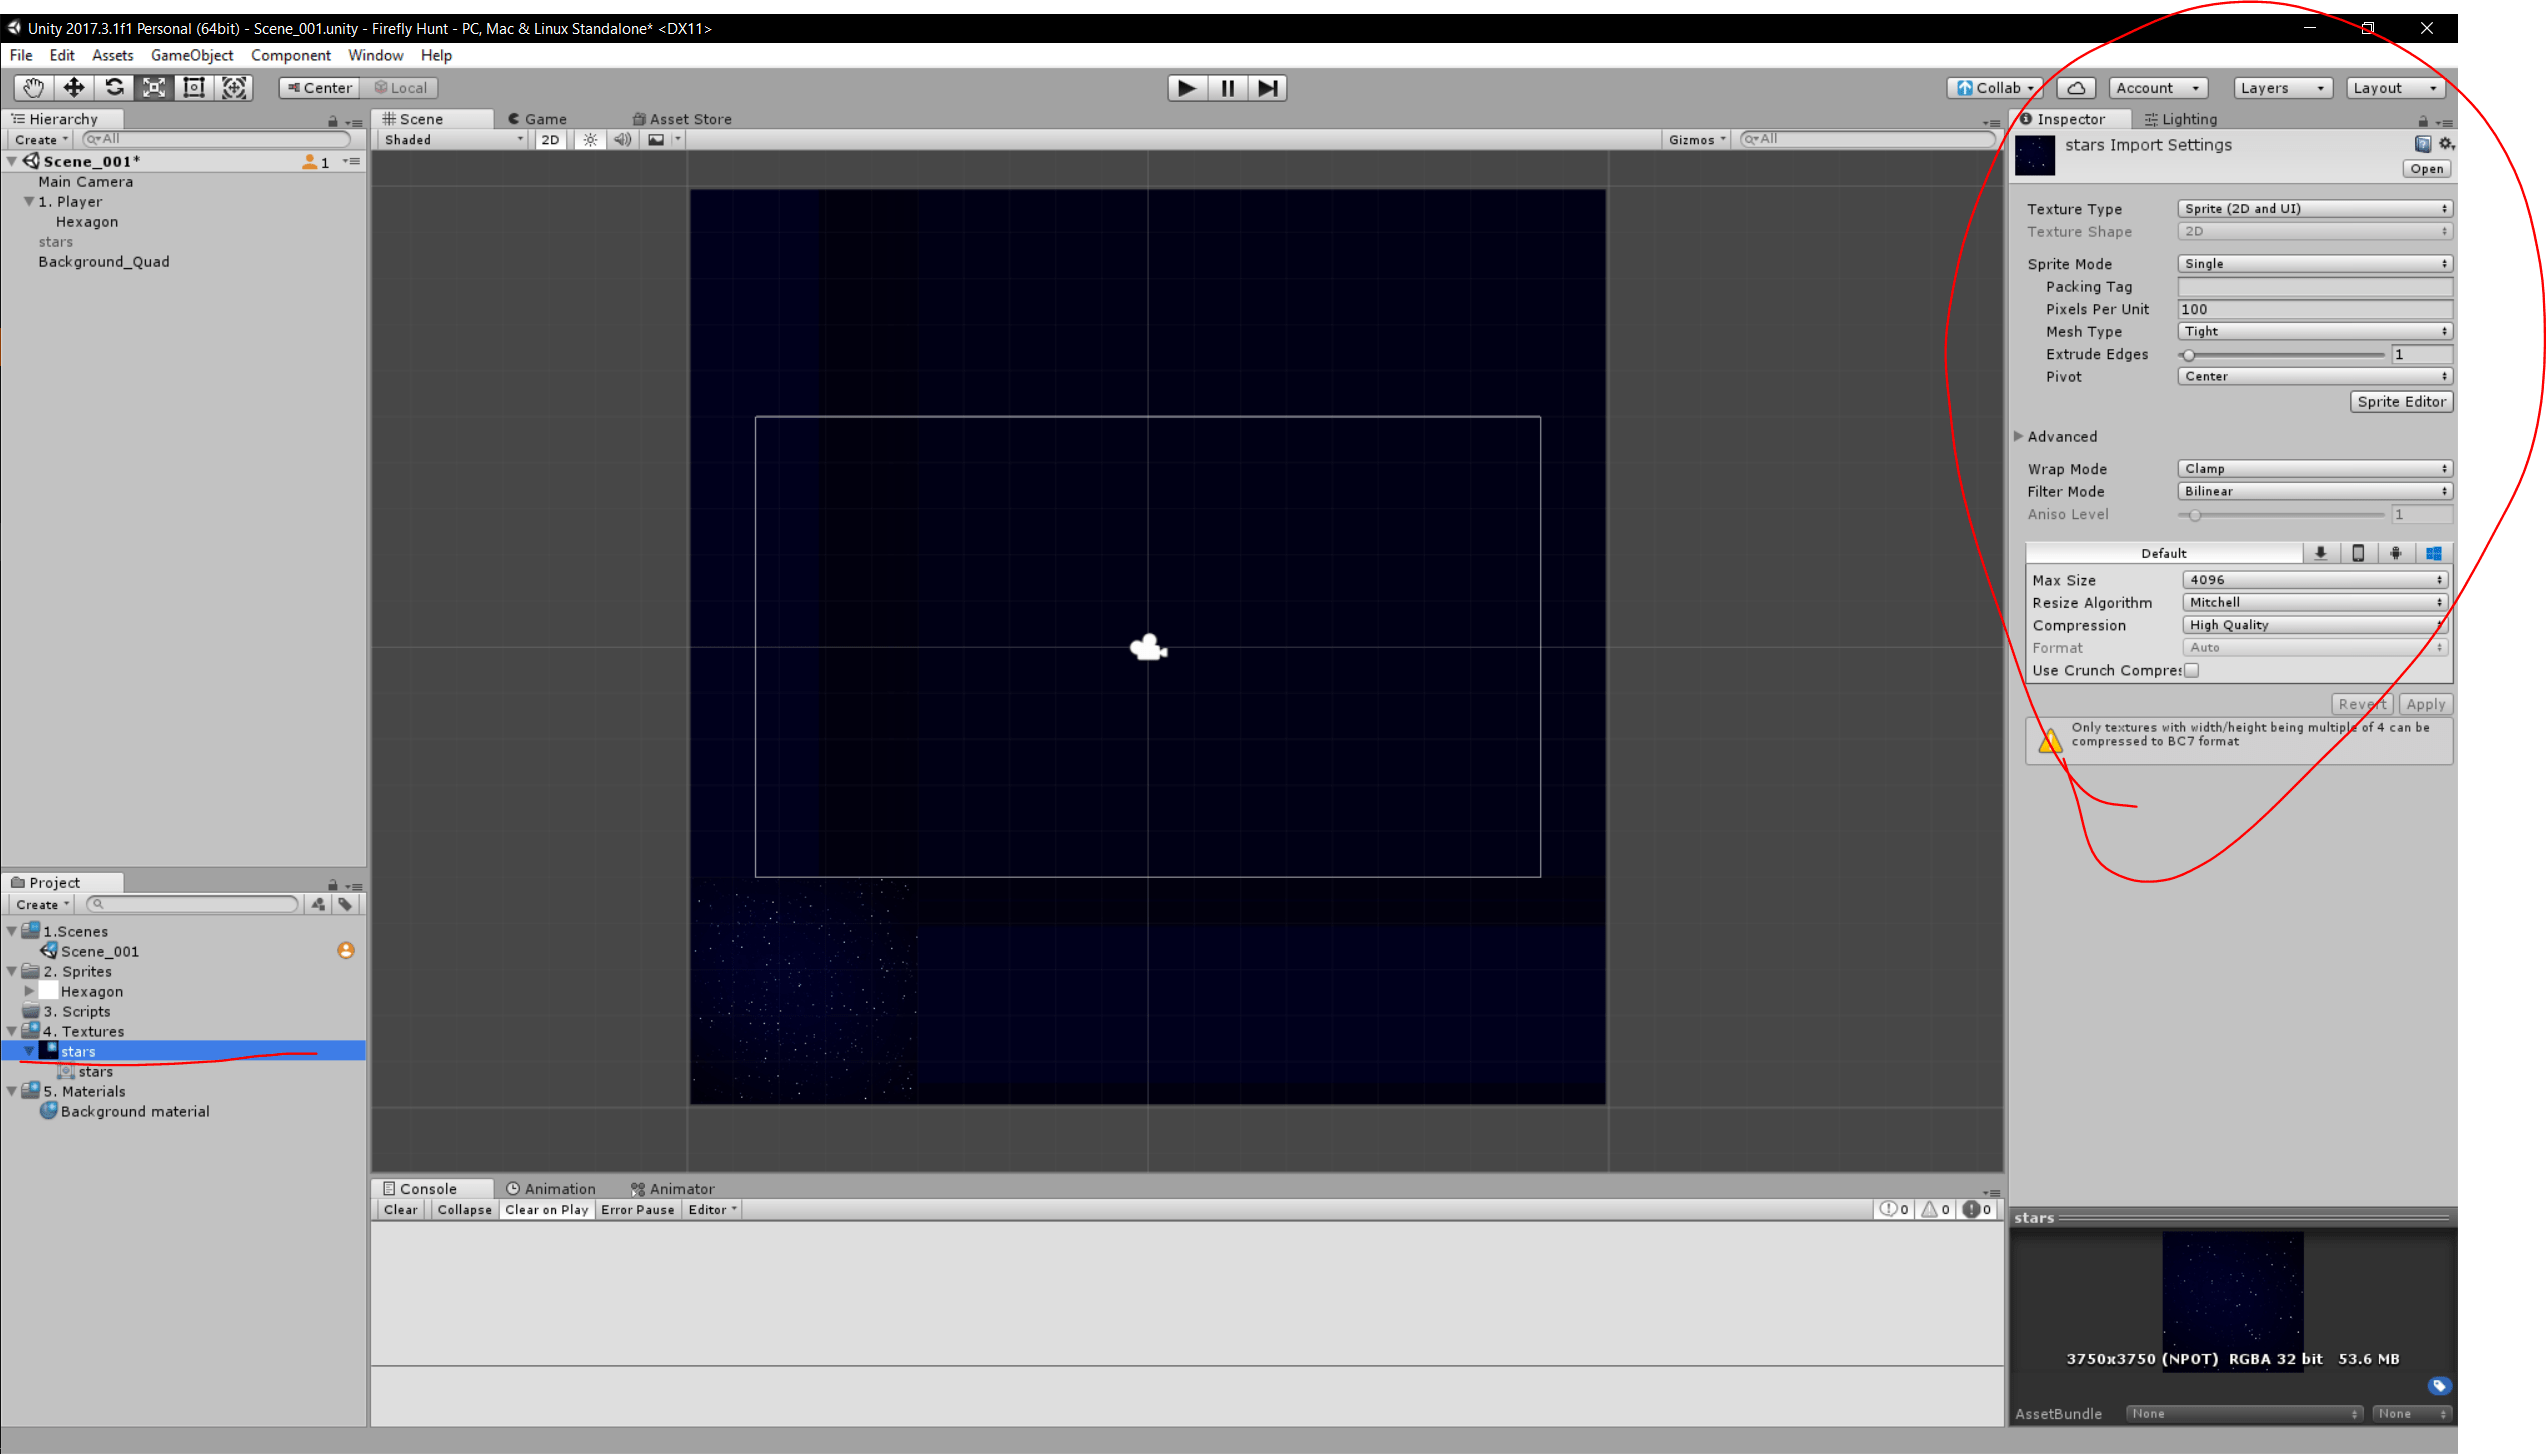This screenshot has width=2546, height=1454.
Task: Open the Texture Type dropdown
Action: [x=2314, y=209]
